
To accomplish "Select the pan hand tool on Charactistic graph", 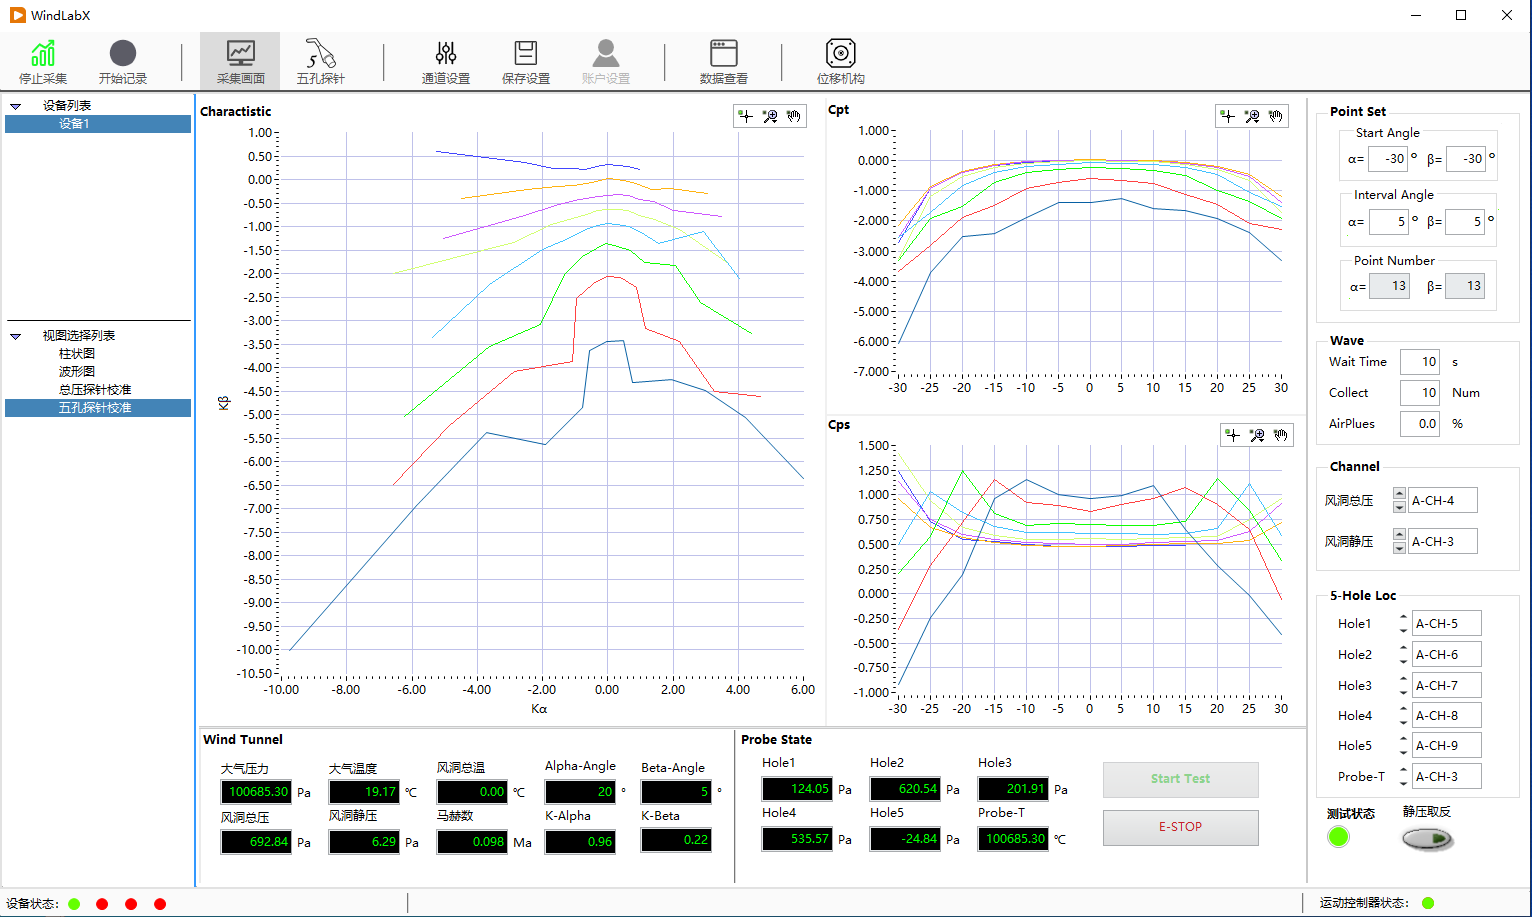I will (794, 116).
